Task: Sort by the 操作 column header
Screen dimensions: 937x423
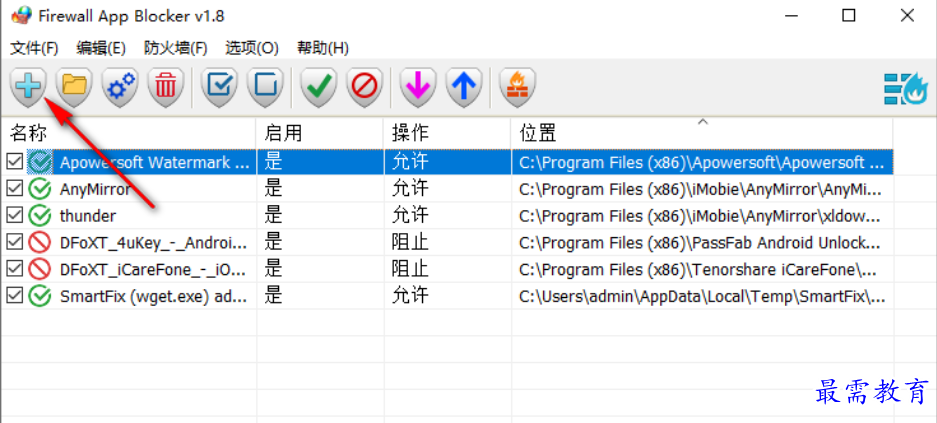Action: 448,133
